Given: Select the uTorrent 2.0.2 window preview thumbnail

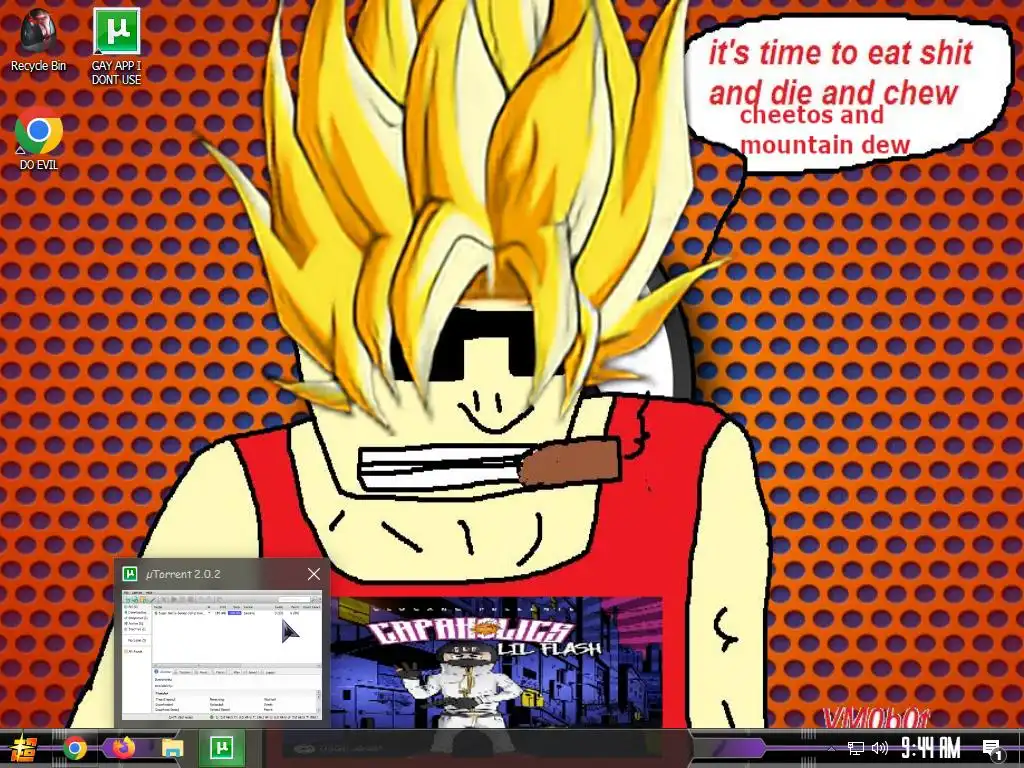Looking at the screenshot, I should (222, 655).
